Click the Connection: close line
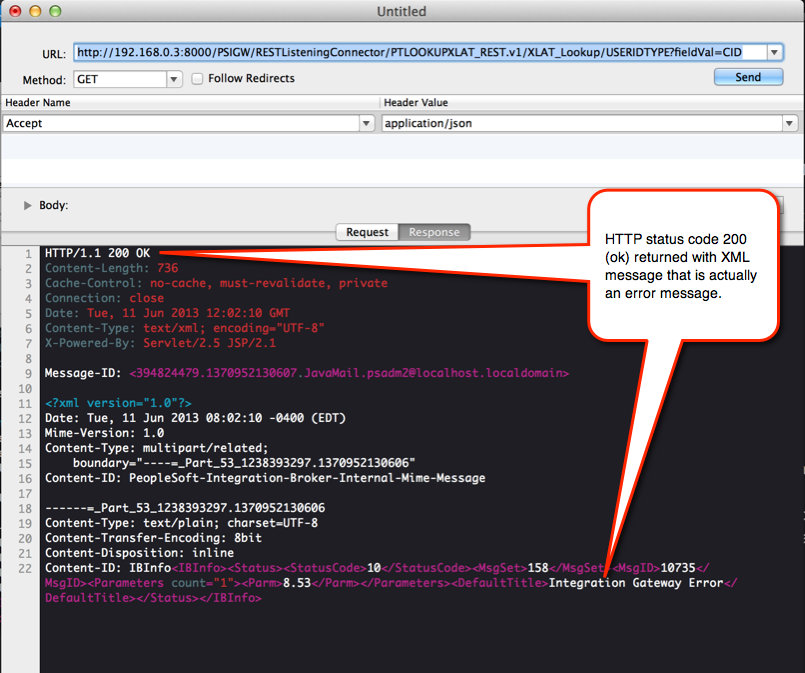 point(104,298)
